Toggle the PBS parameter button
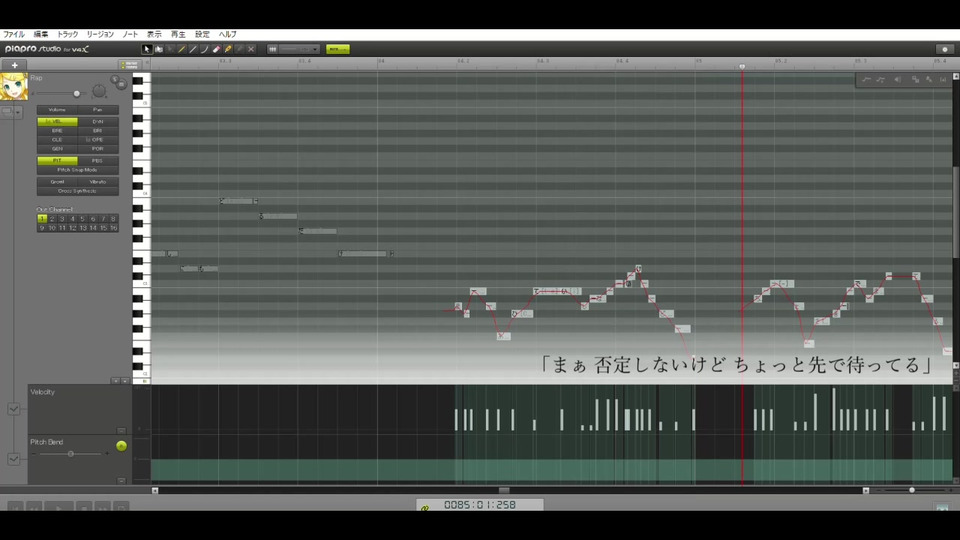960x540 pixels. pyautogui.click(x=98, y=160)
